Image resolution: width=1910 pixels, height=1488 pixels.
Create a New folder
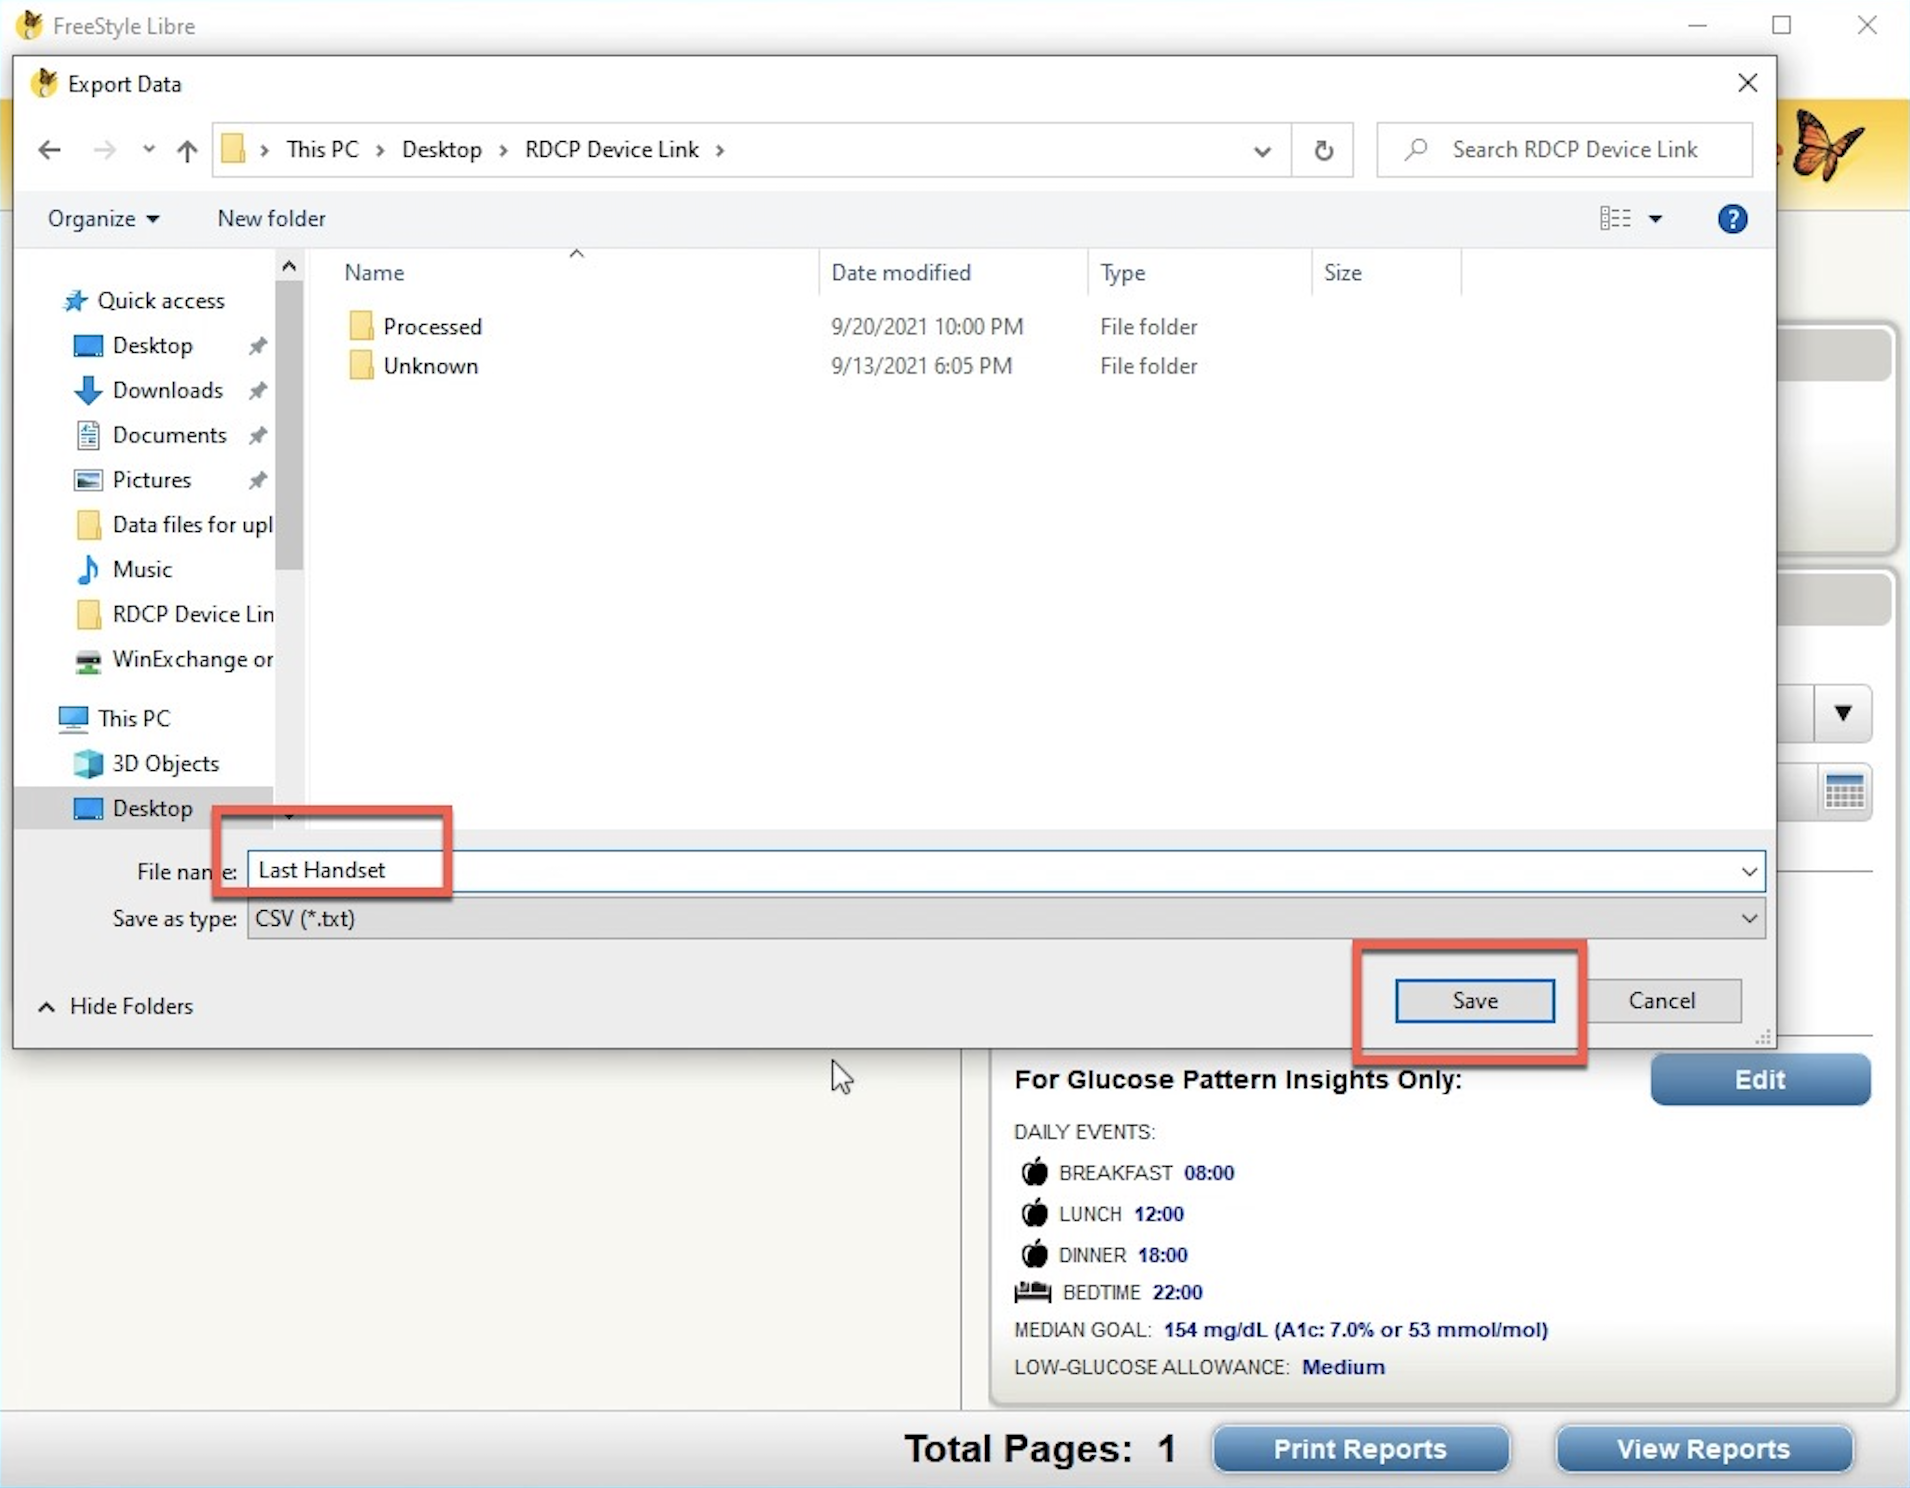(271, 219)
